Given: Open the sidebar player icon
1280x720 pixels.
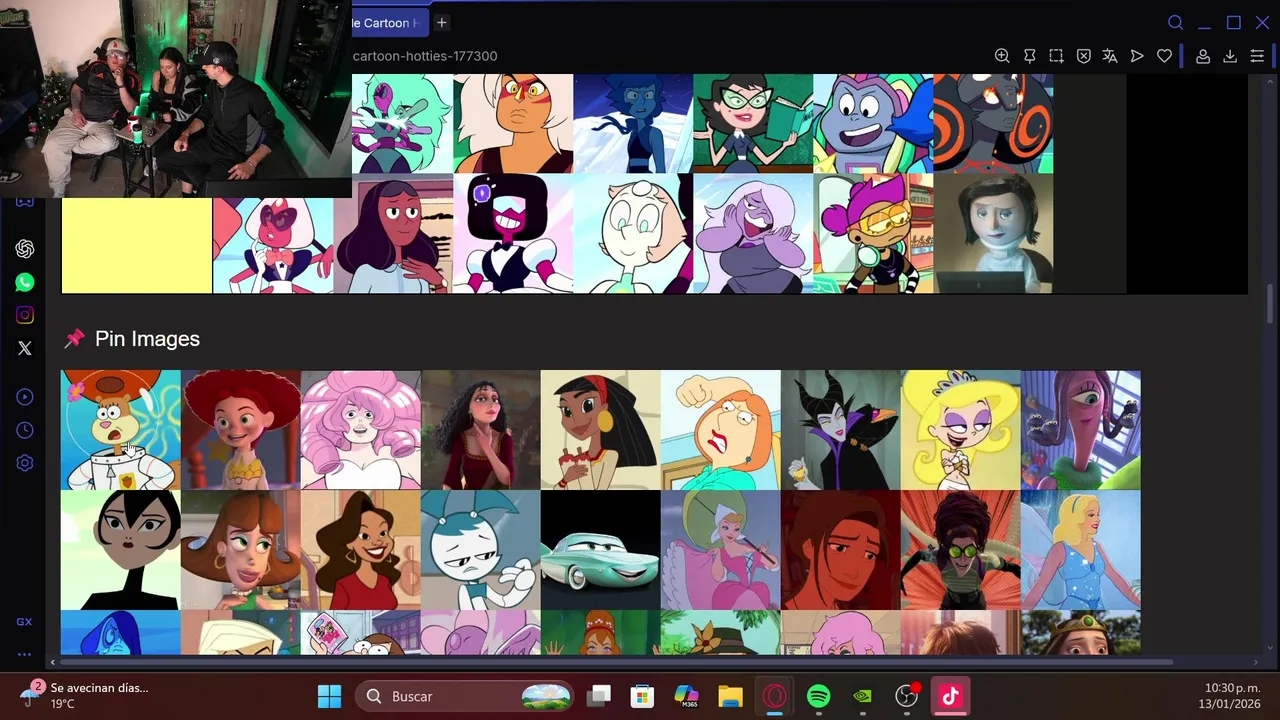Looking at the screenshot, I should point(25,397).
